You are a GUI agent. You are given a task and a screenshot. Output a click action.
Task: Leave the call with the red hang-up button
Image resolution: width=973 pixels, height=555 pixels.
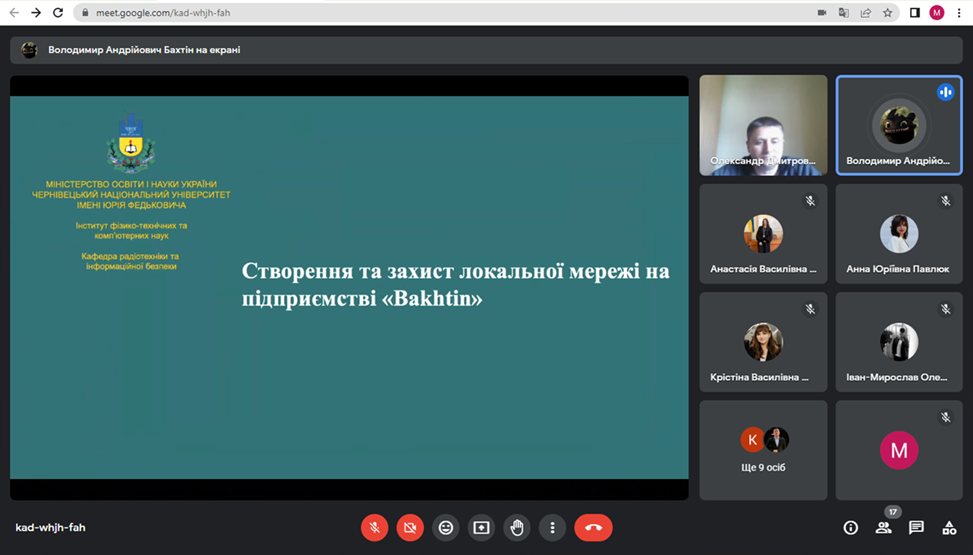click(x=593, y=528)
